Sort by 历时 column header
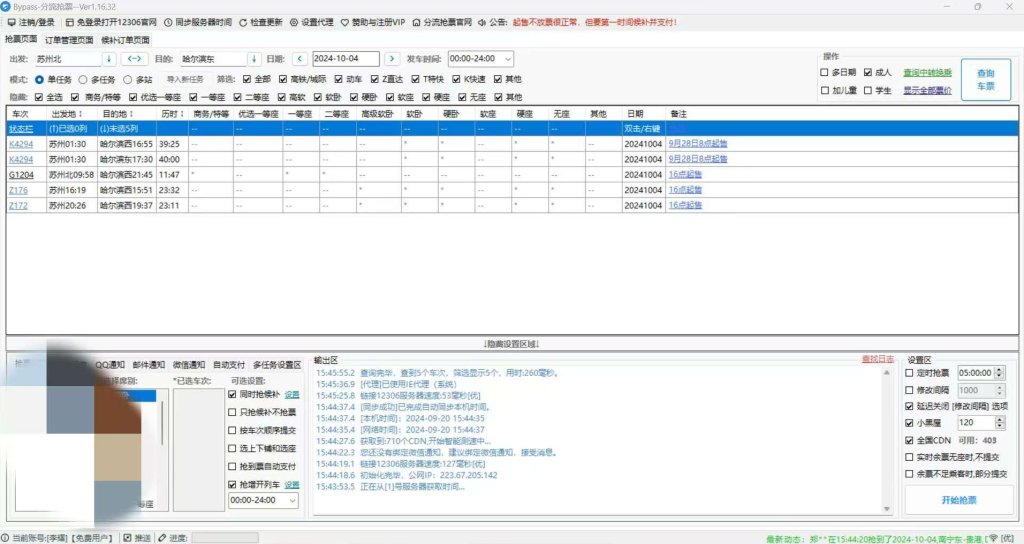This screenshot has width=1024, height=544. click(x=172, y=114)
